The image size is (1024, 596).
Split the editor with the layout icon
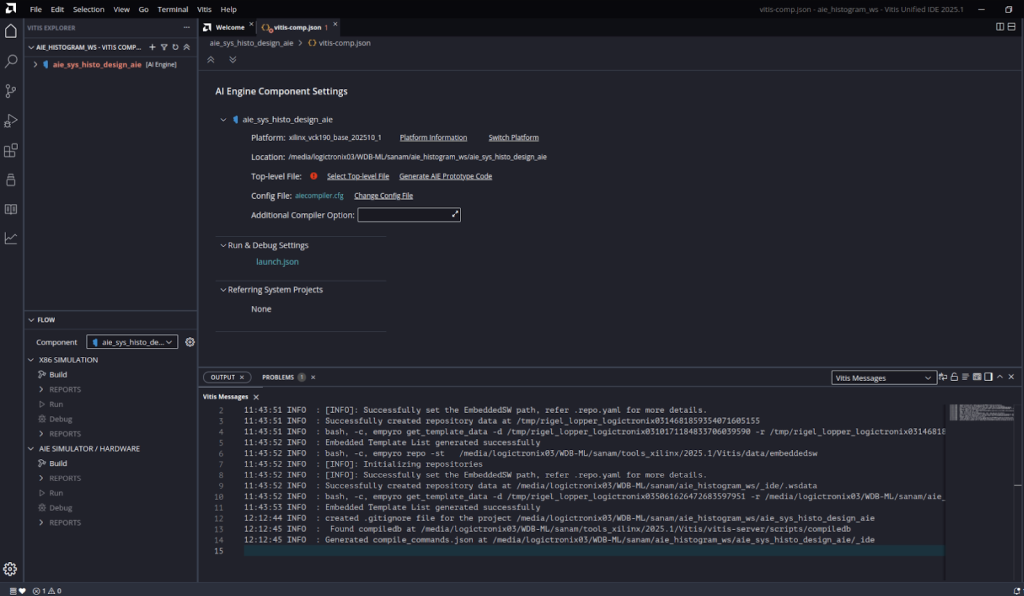click(x=1000, y=27)
